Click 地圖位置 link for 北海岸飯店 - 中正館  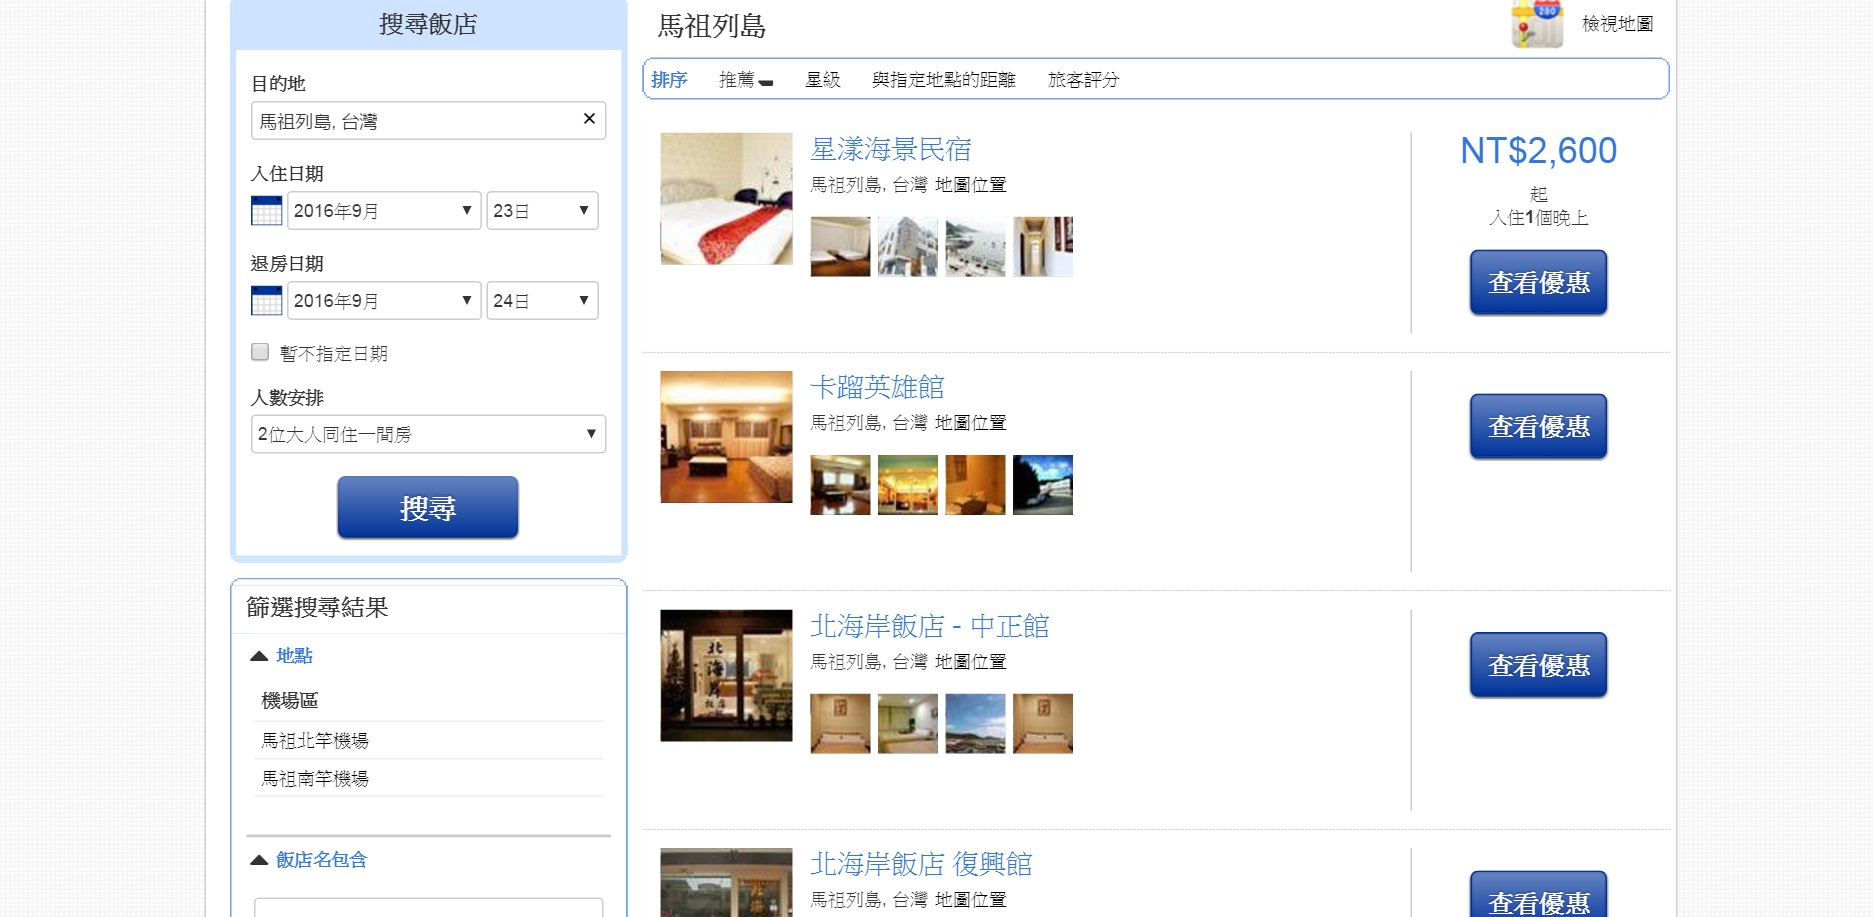click(x=970, y=662)
